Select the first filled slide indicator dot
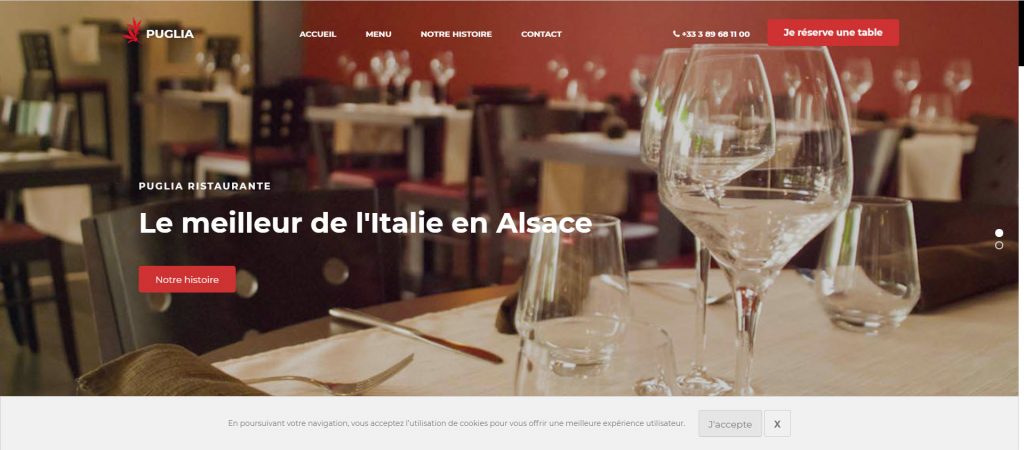The image size is (1024, 450). 999,233
